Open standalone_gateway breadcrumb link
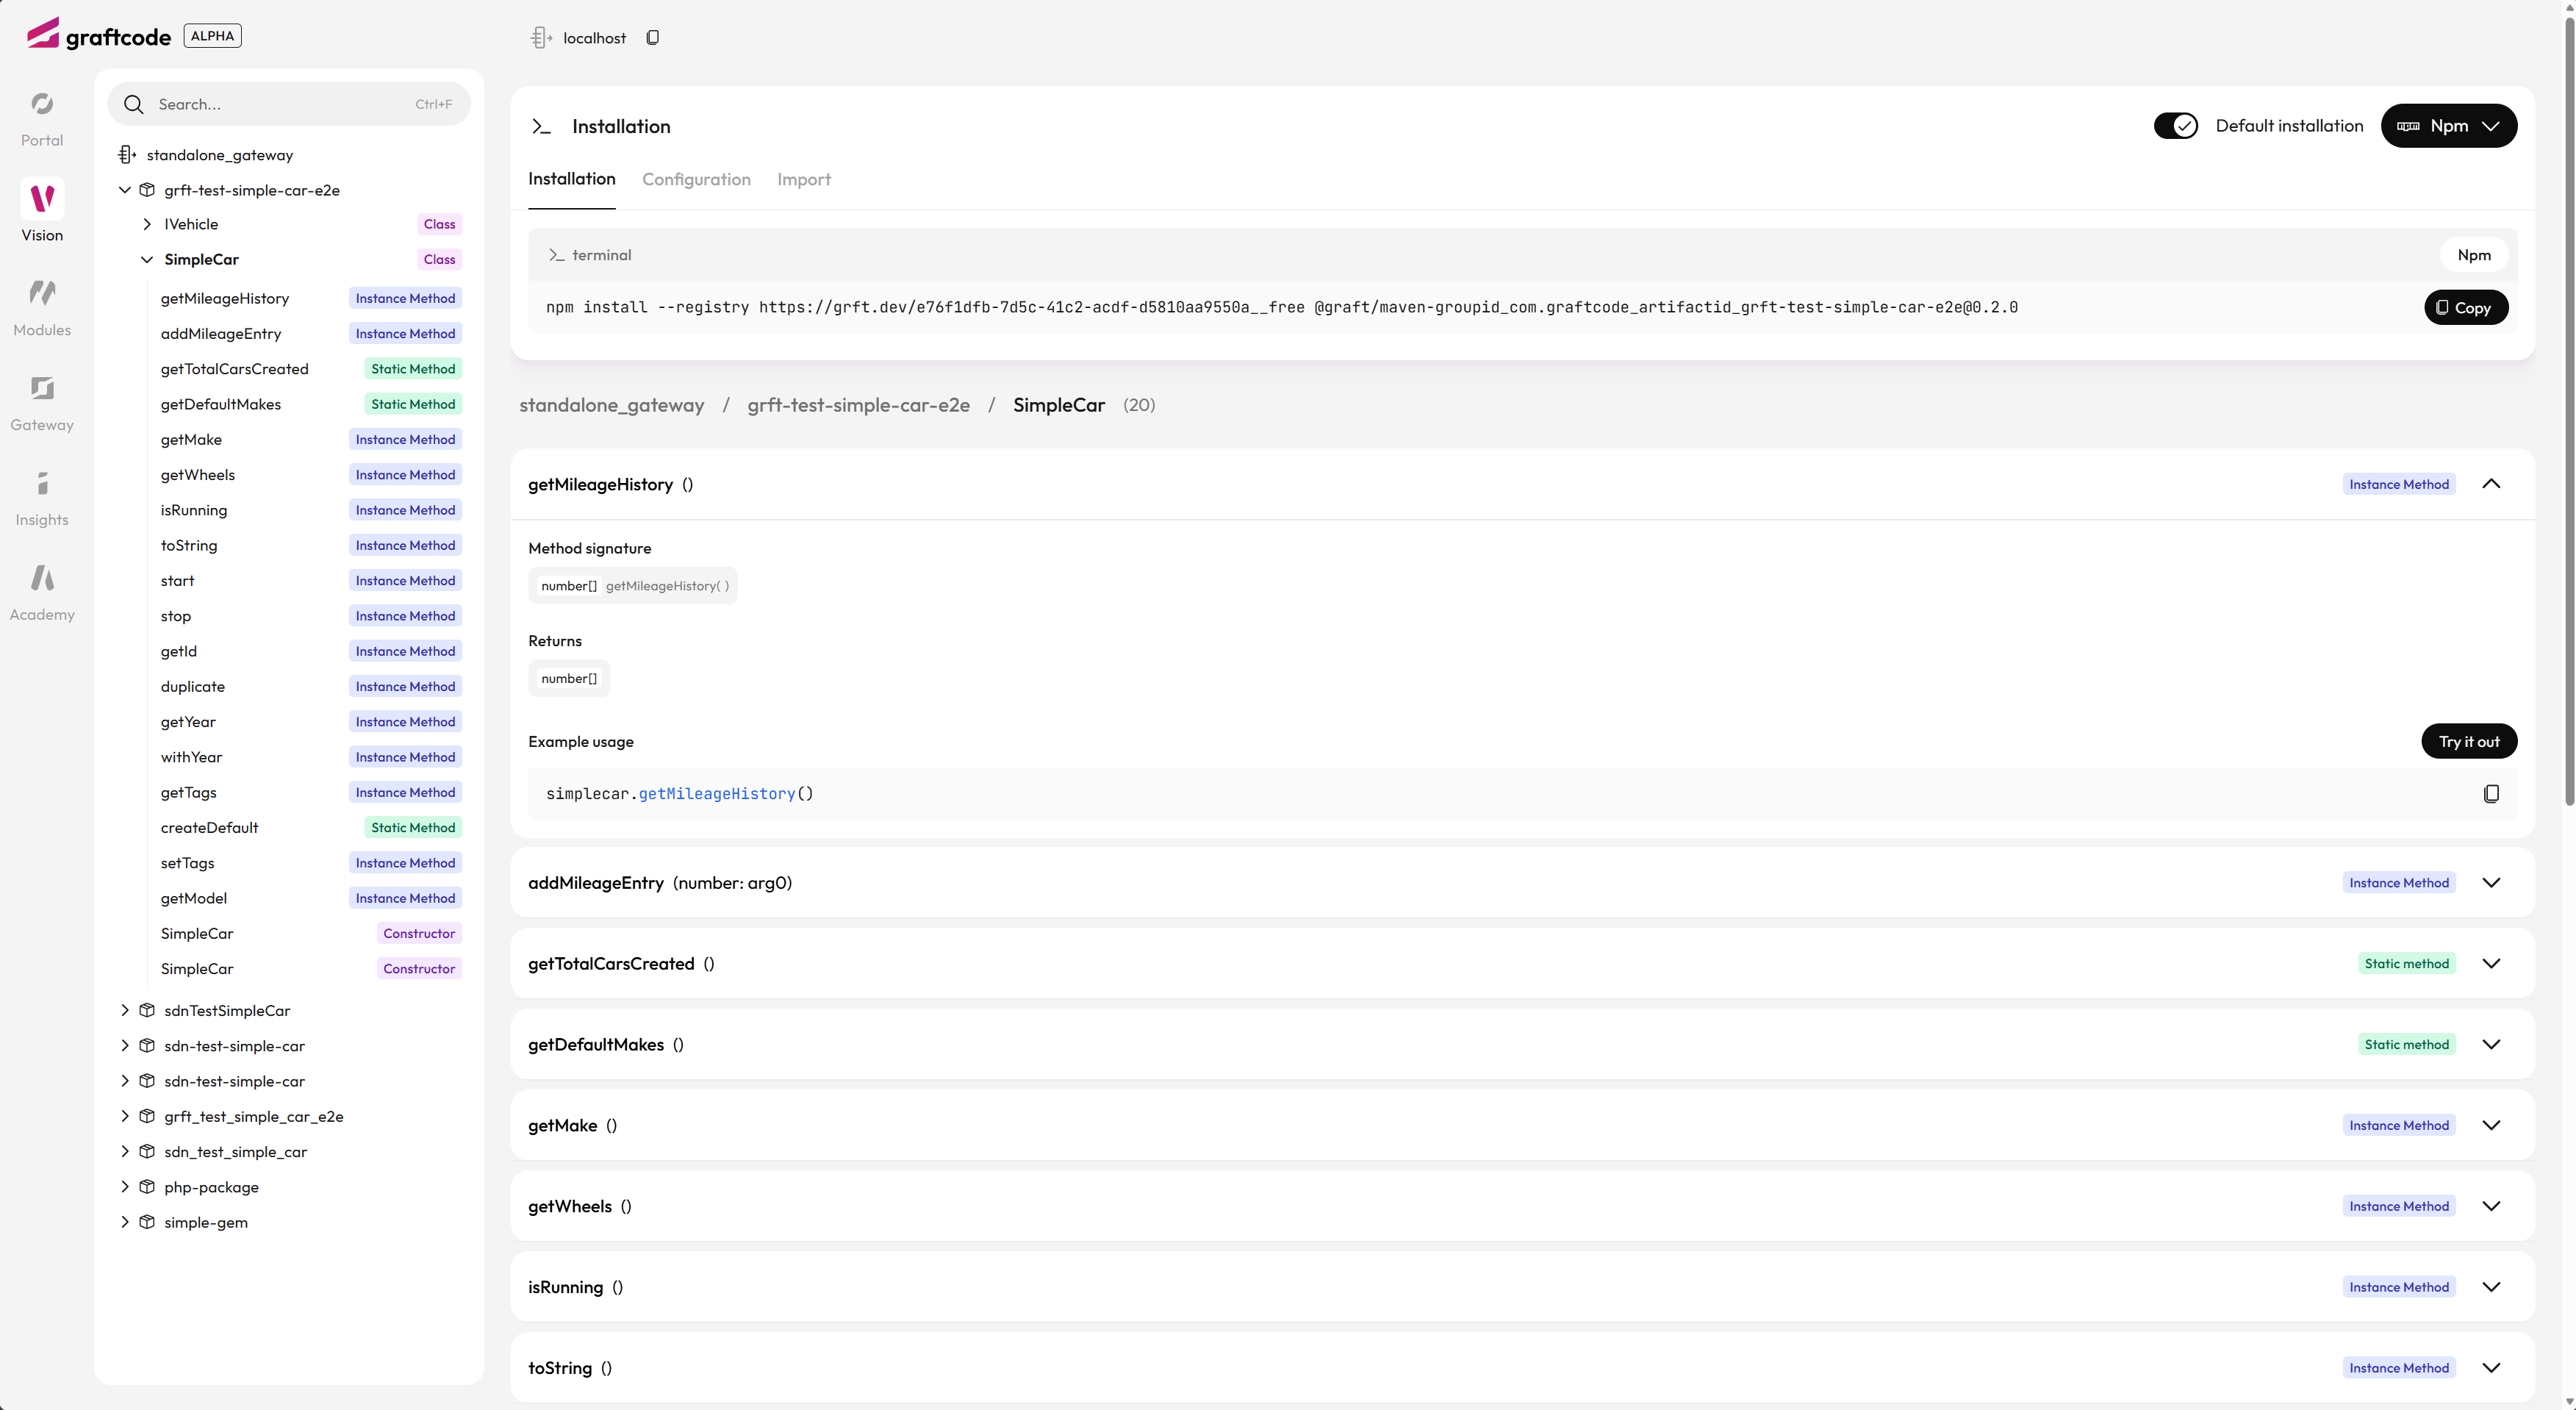 coord(611,405)
